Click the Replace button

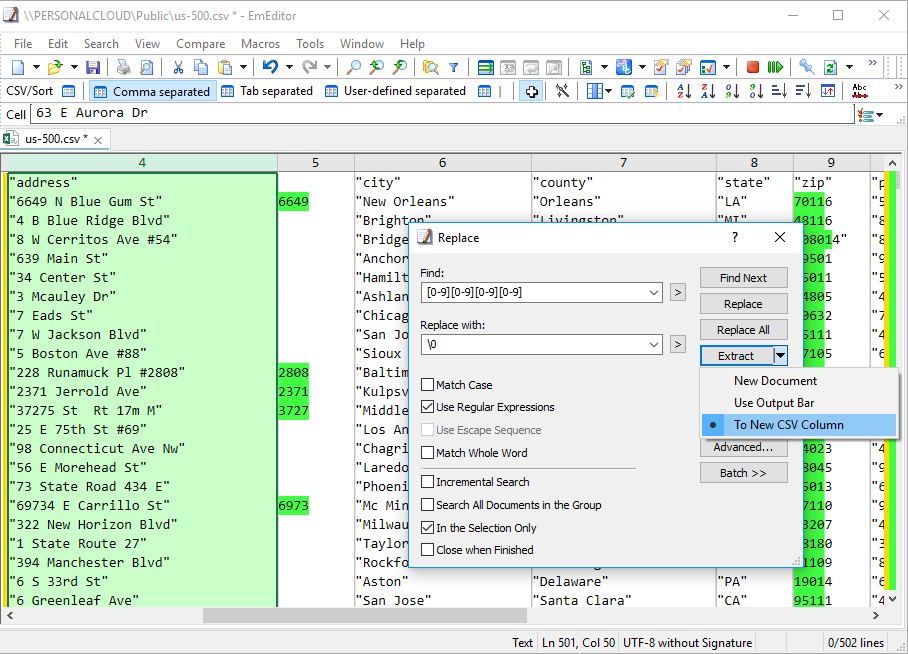click(x=744, y=304)
